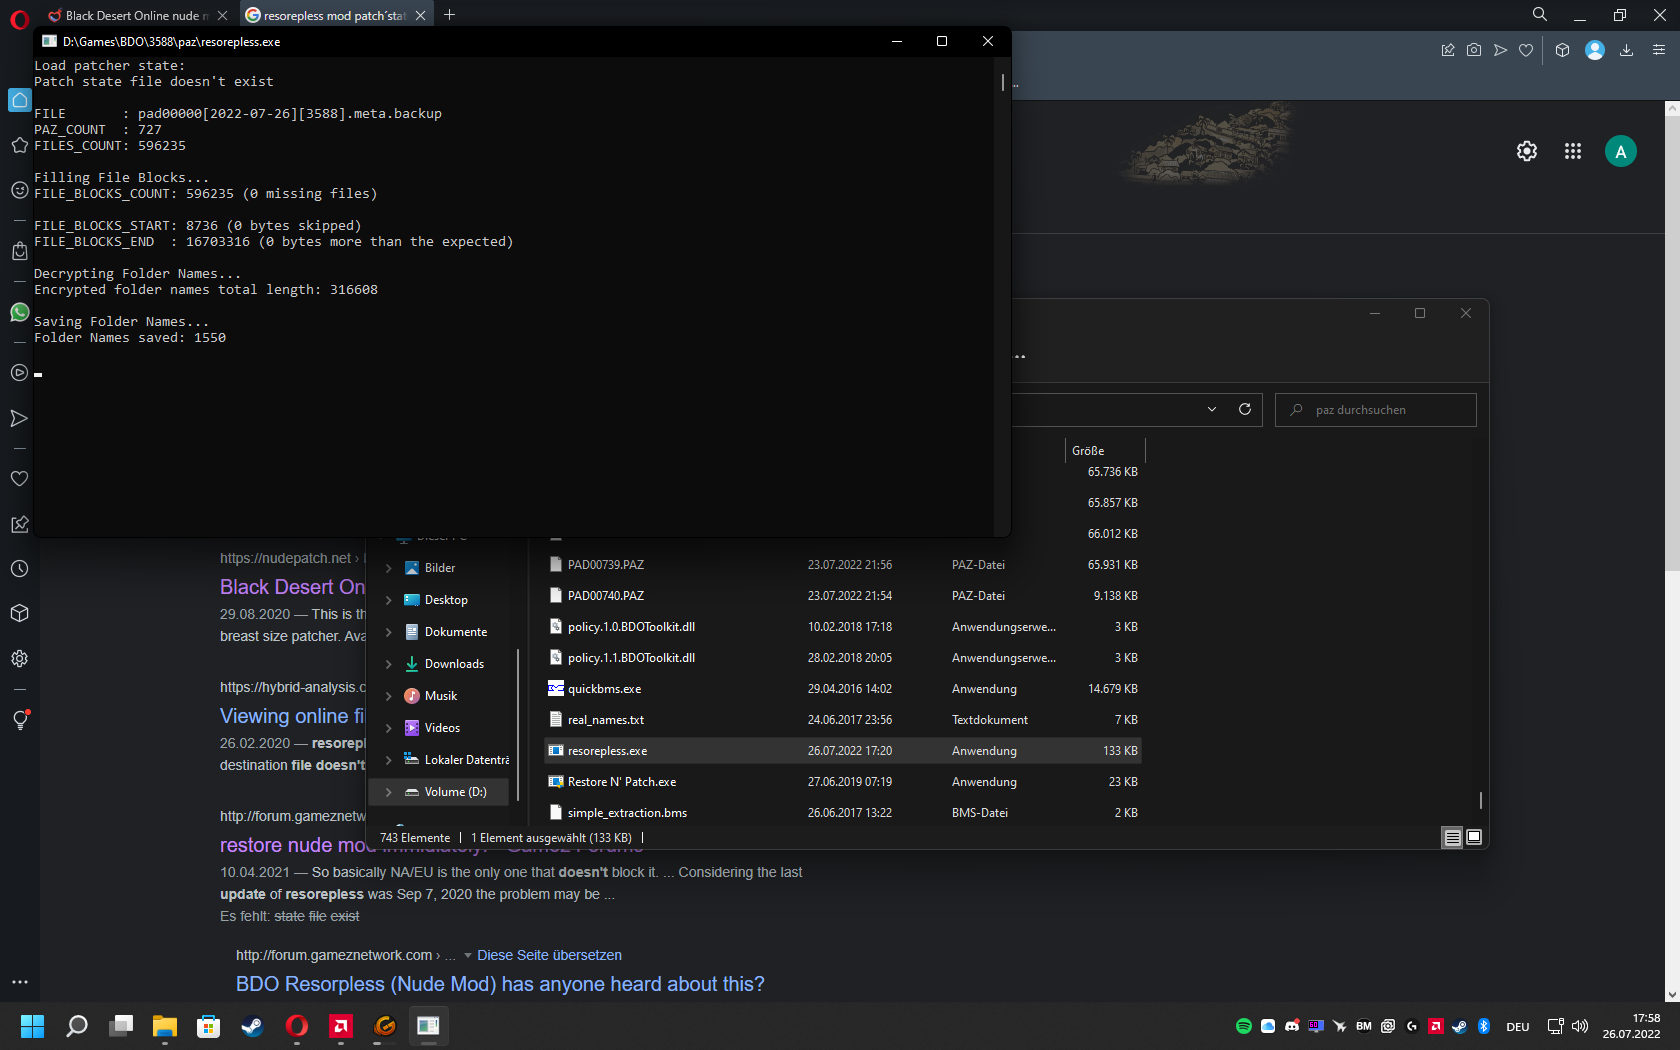This screenshot has height=1050, width=1680.
Task: Refresh the Explorer folder view
Action: pyautogui.click(x=1245, y=409)
